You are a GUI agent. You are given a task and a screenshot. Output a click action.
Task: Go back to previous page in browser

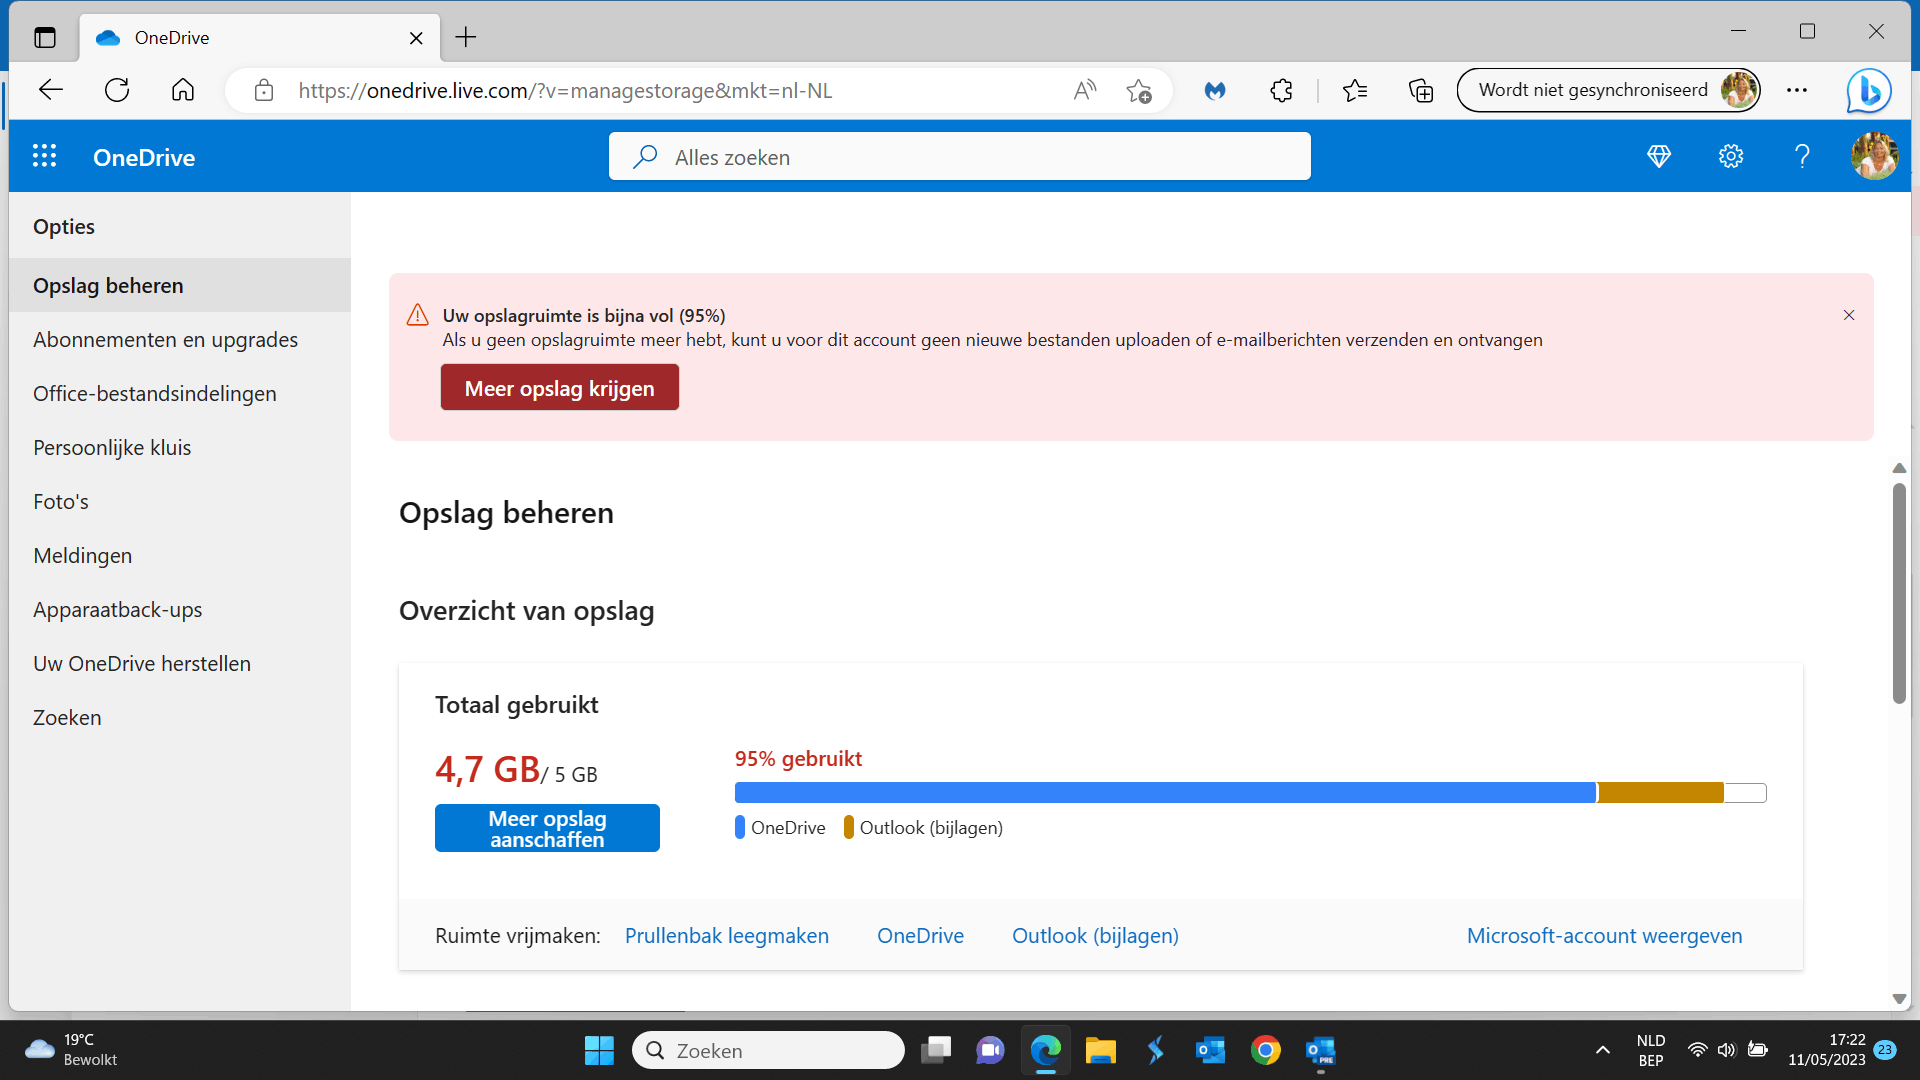(x=51, y=90)
